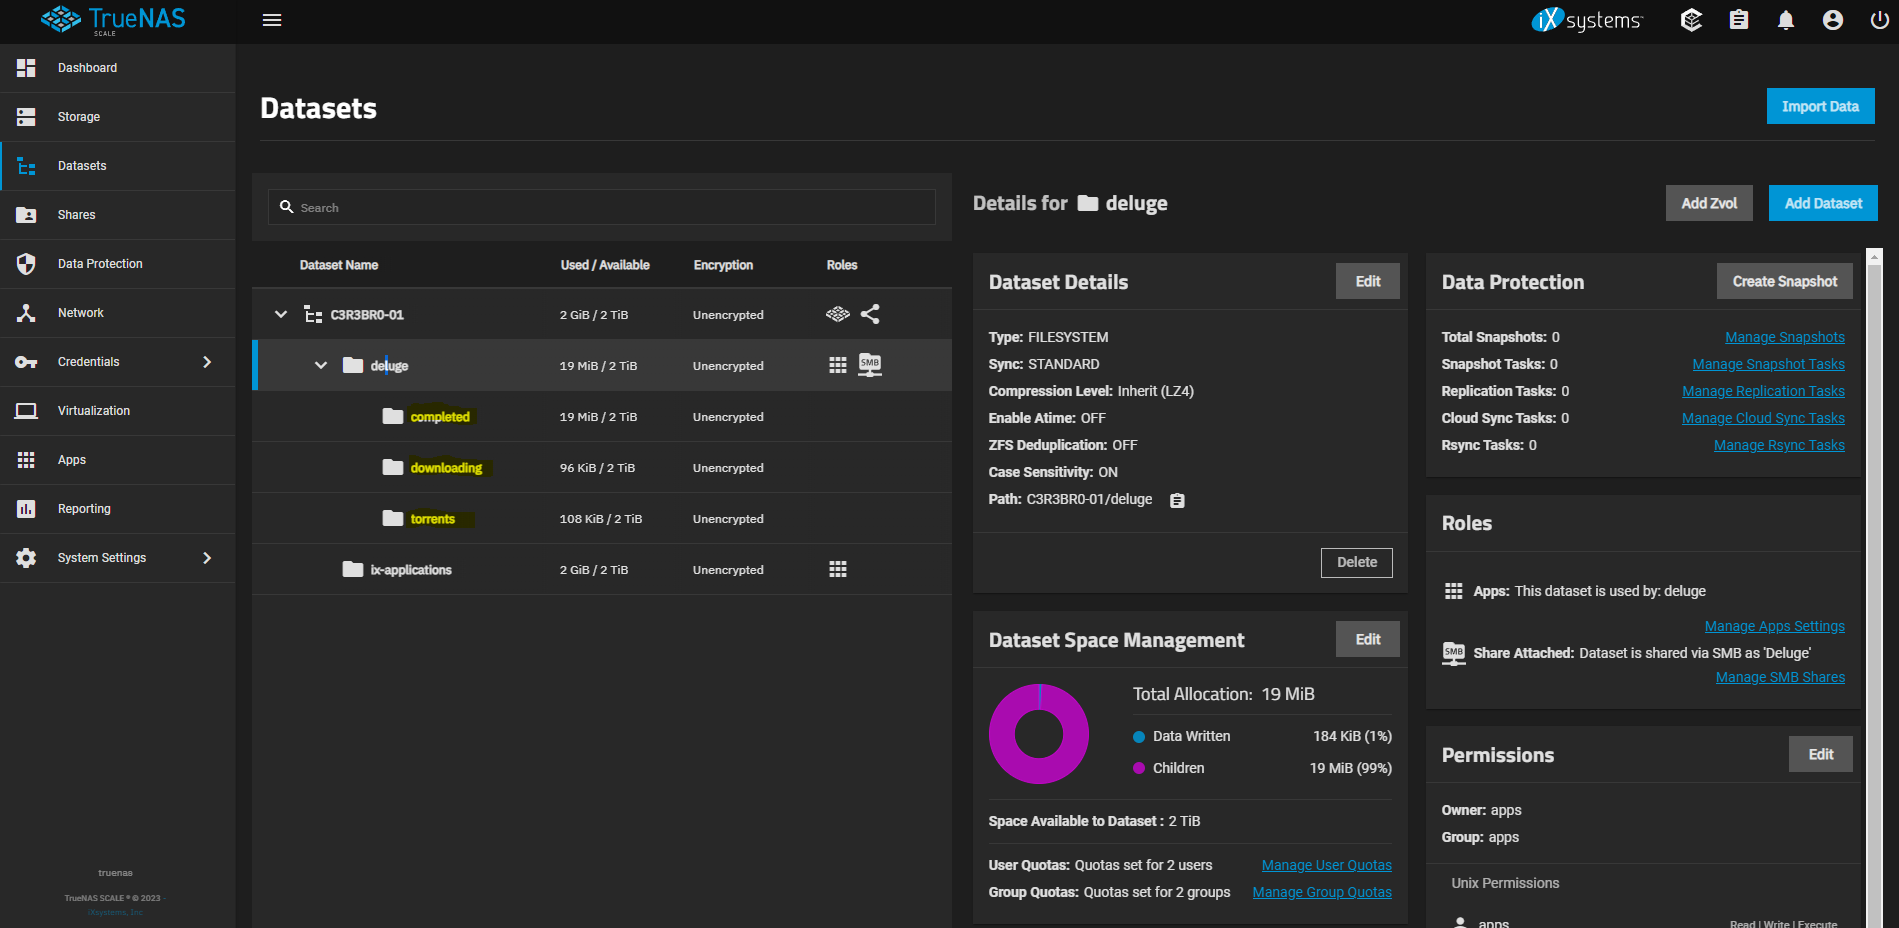Click the deluge row SMB share icon

(870, 365)
